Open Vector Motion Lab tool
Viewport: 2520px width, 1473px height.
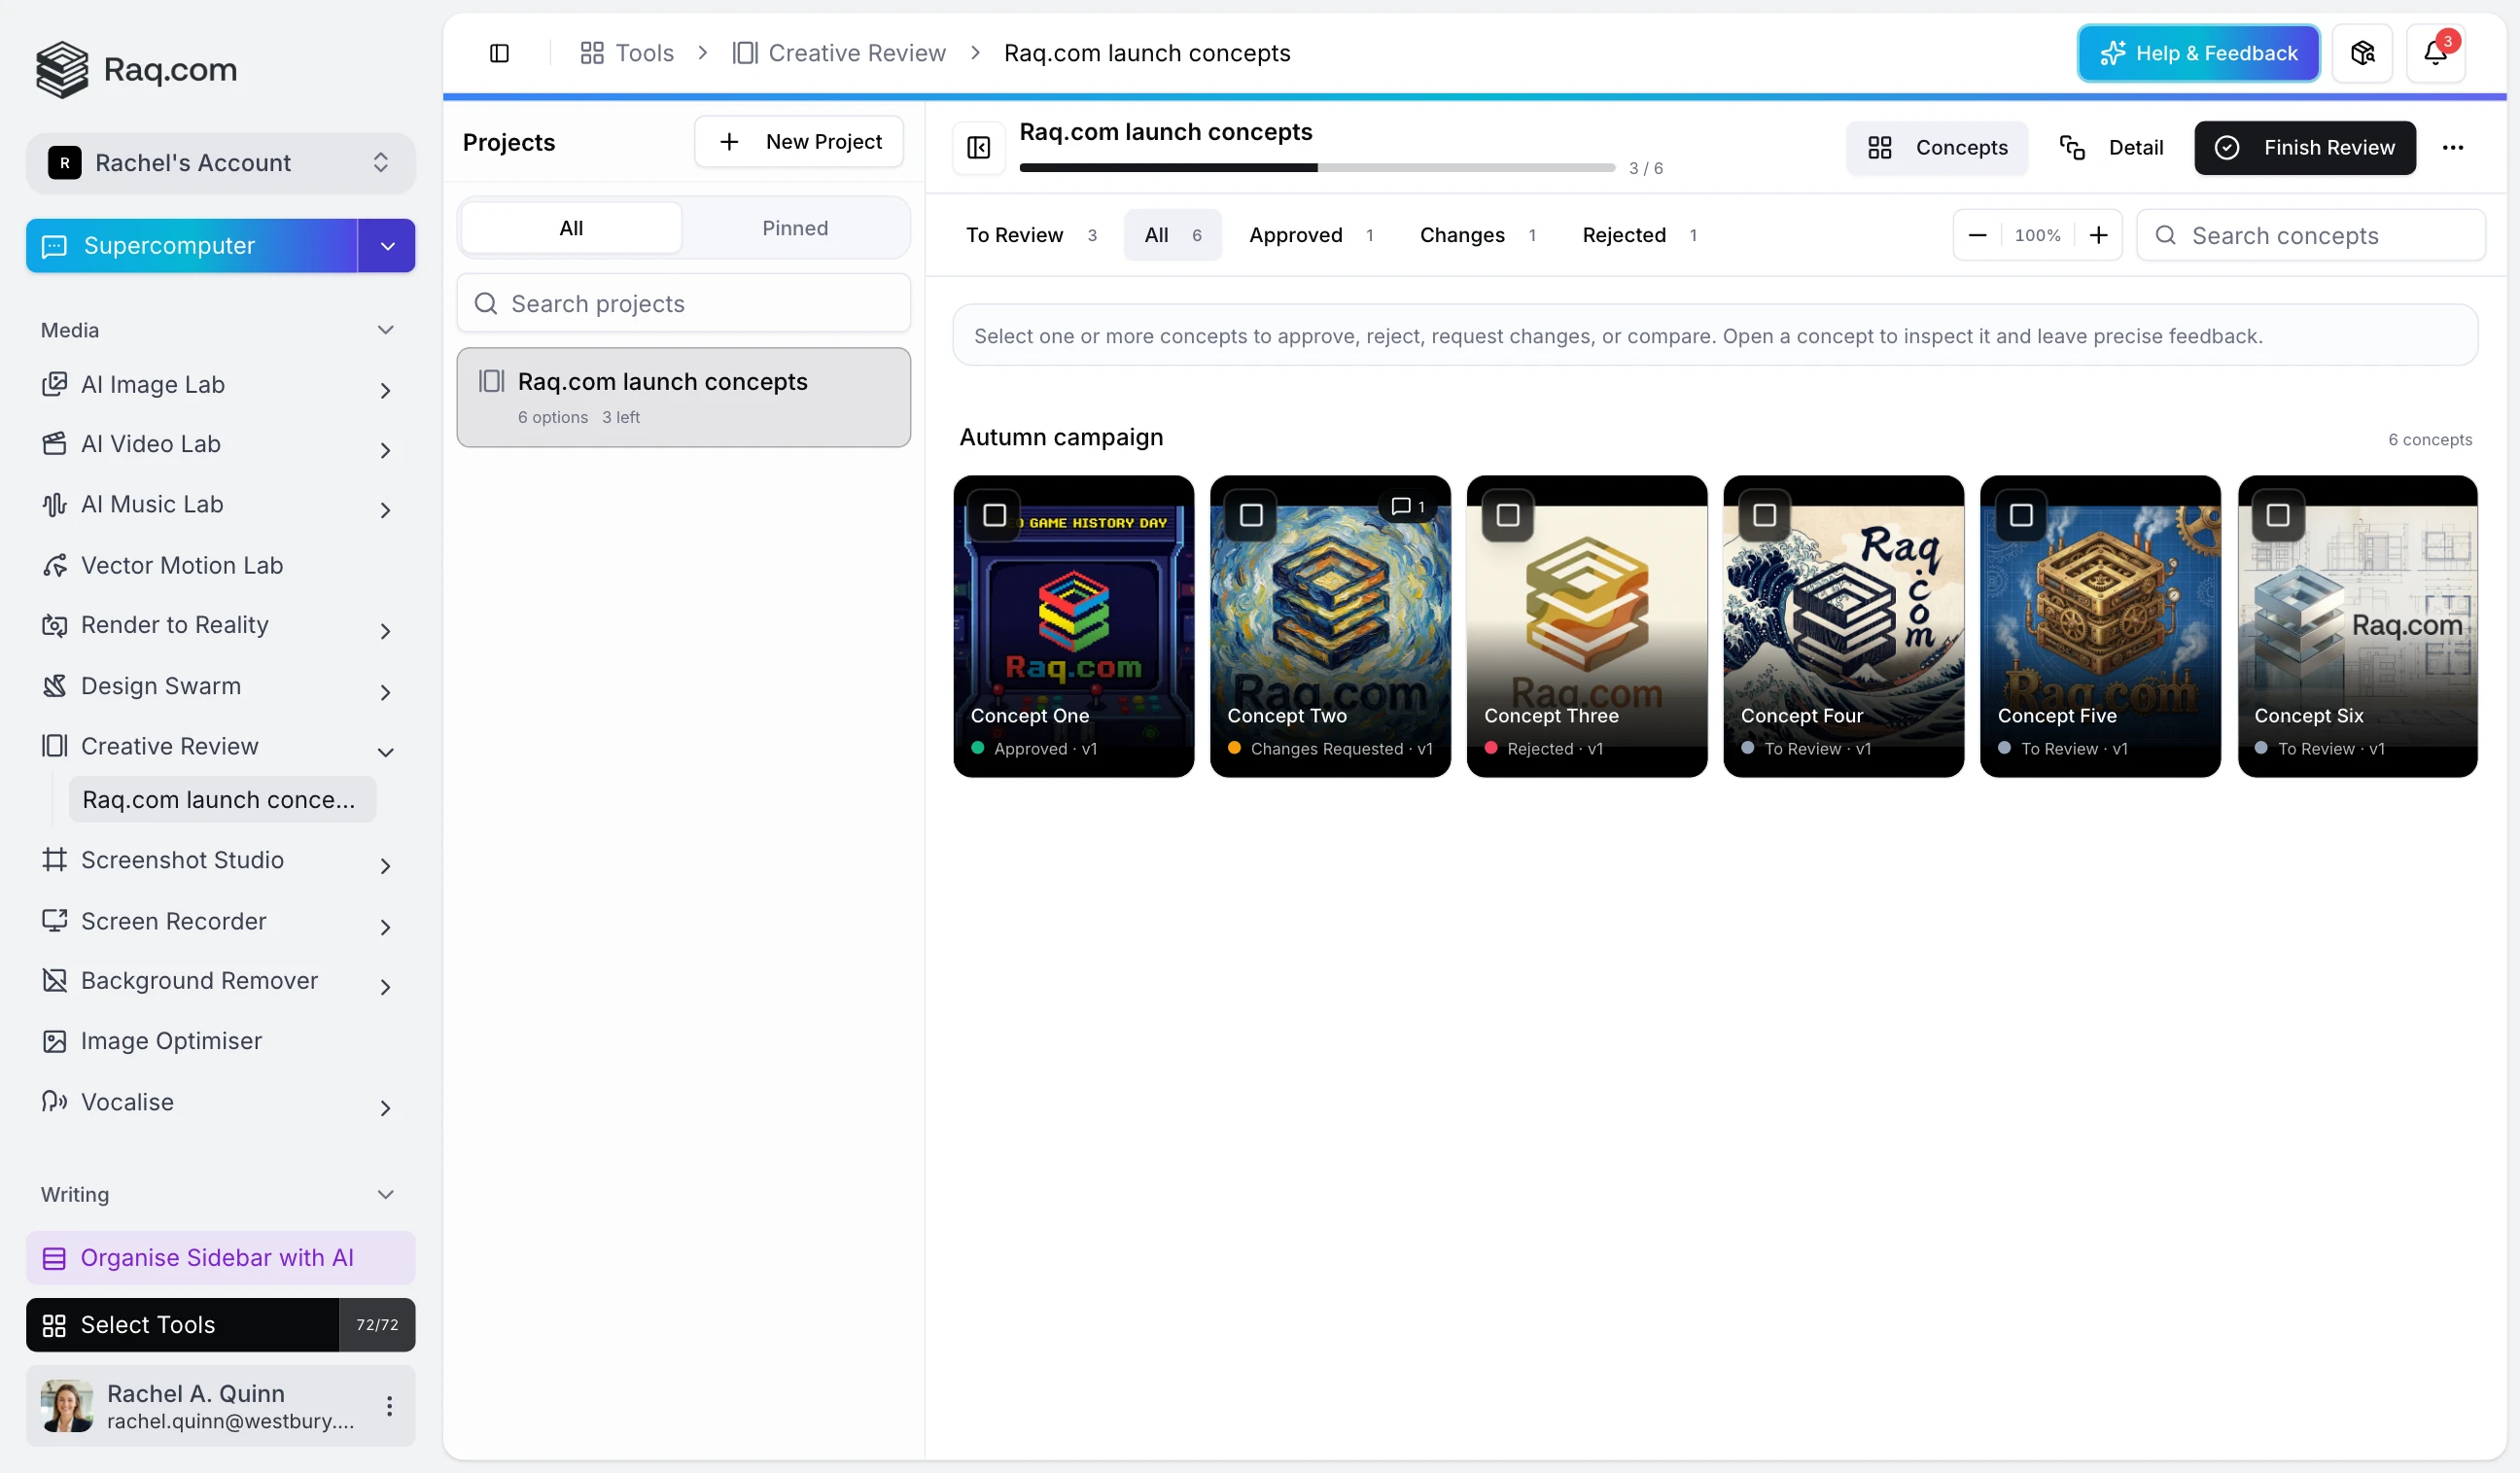(x=181, y=565)
